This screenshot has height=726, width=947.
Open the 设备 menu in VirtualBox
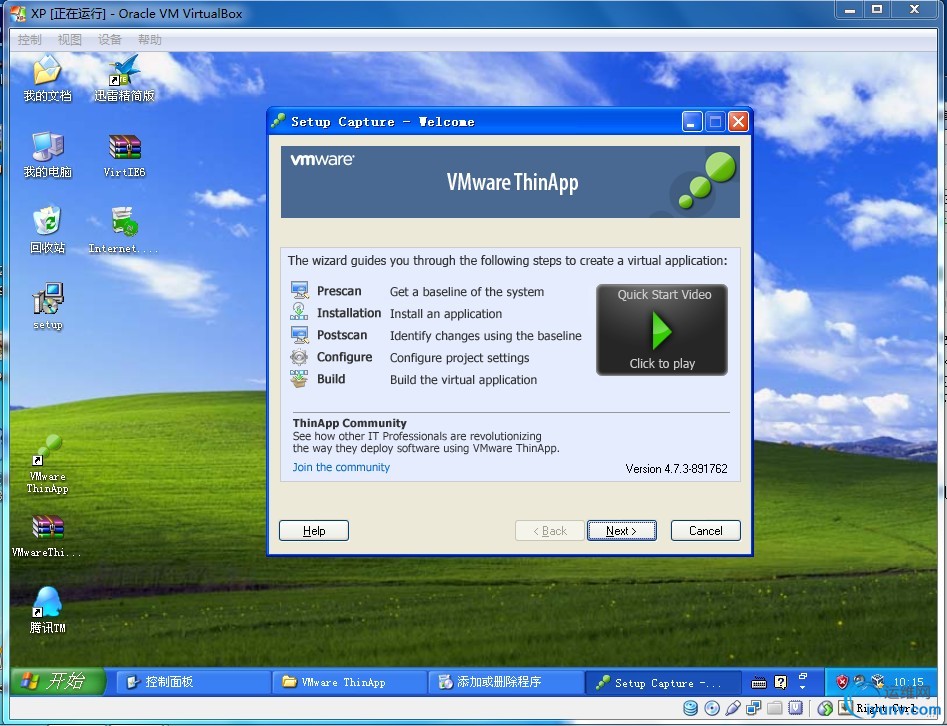pos(110,40)
